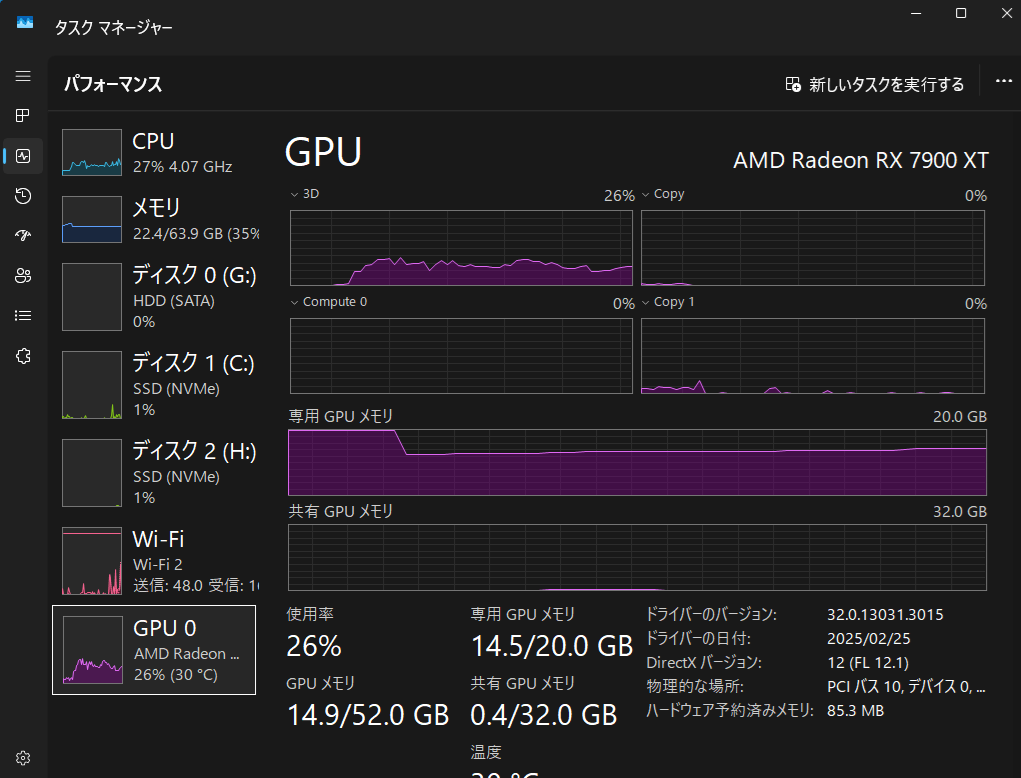Select メモリ in the performance list
Image resolution: width=1021 pixels, height=778 pixels.
155,219
